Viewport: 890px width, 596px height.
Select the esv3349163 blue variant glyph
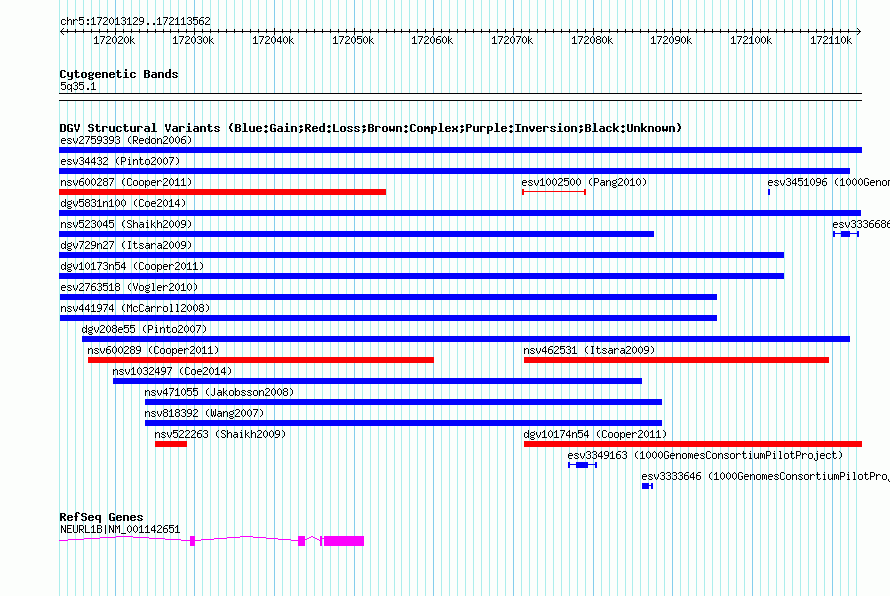point(582,465)
